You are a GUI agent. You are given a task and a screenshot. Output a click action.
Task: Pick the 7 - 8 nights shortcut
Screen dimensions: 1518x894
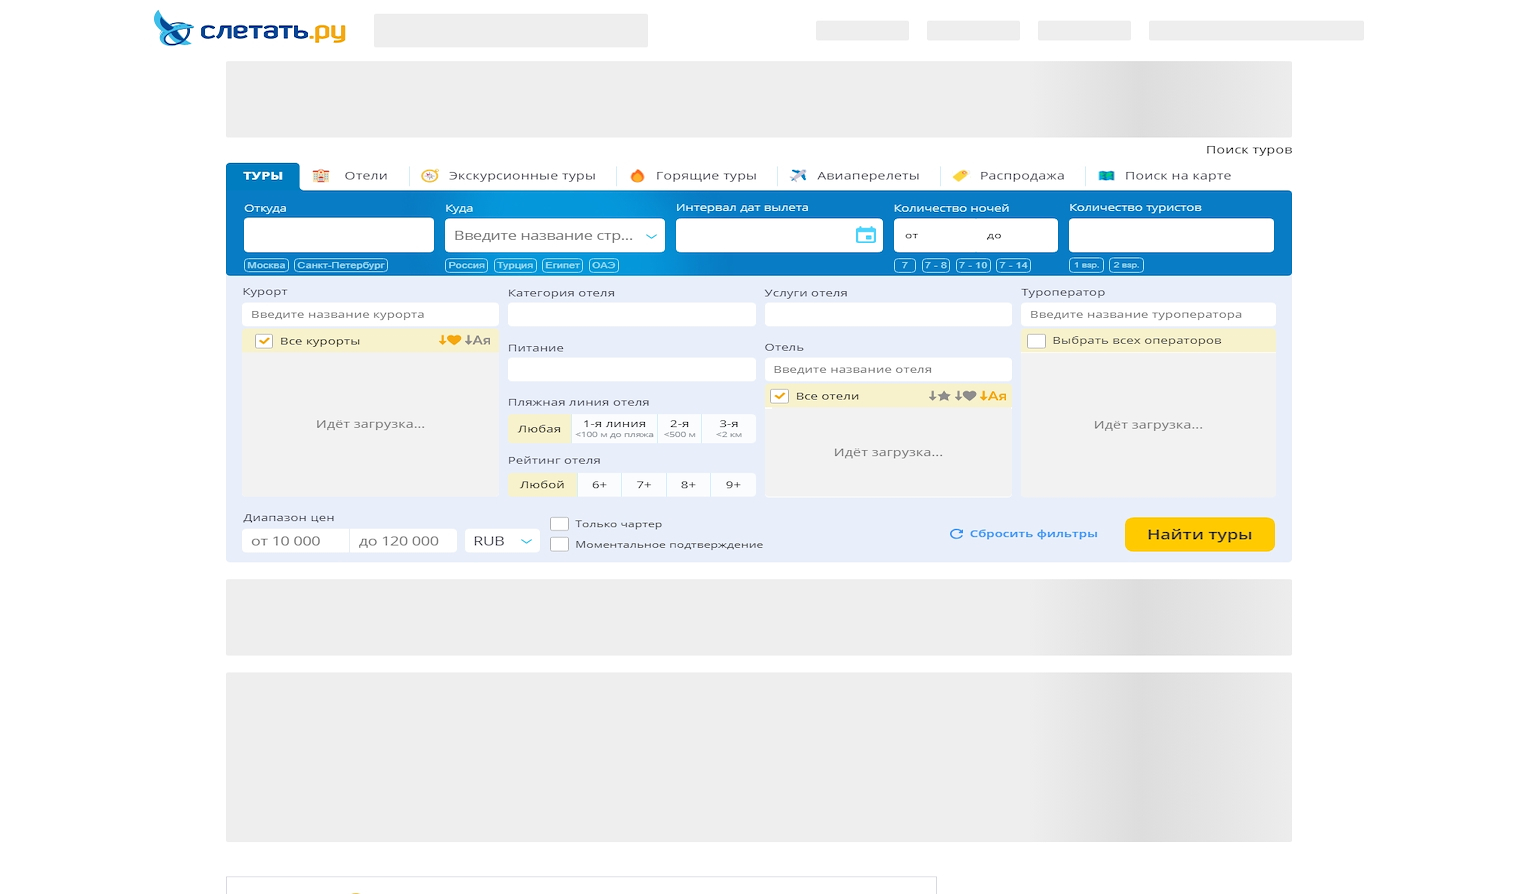click(936, 265)
